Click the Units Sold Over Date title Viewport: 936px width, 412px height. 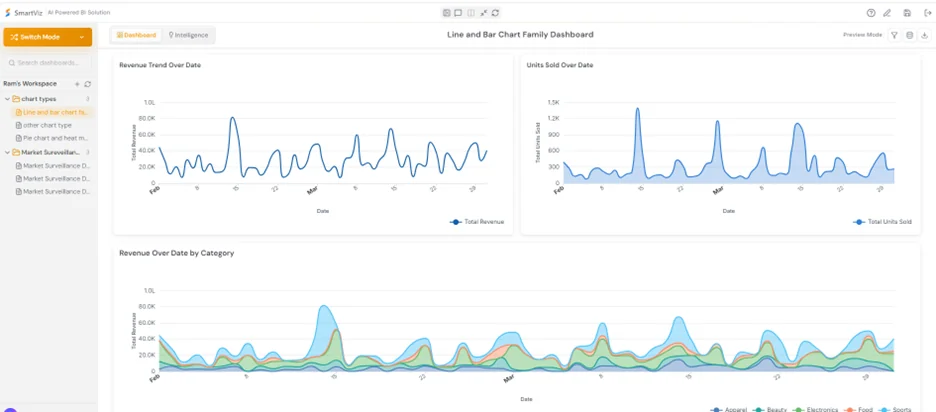560,65
